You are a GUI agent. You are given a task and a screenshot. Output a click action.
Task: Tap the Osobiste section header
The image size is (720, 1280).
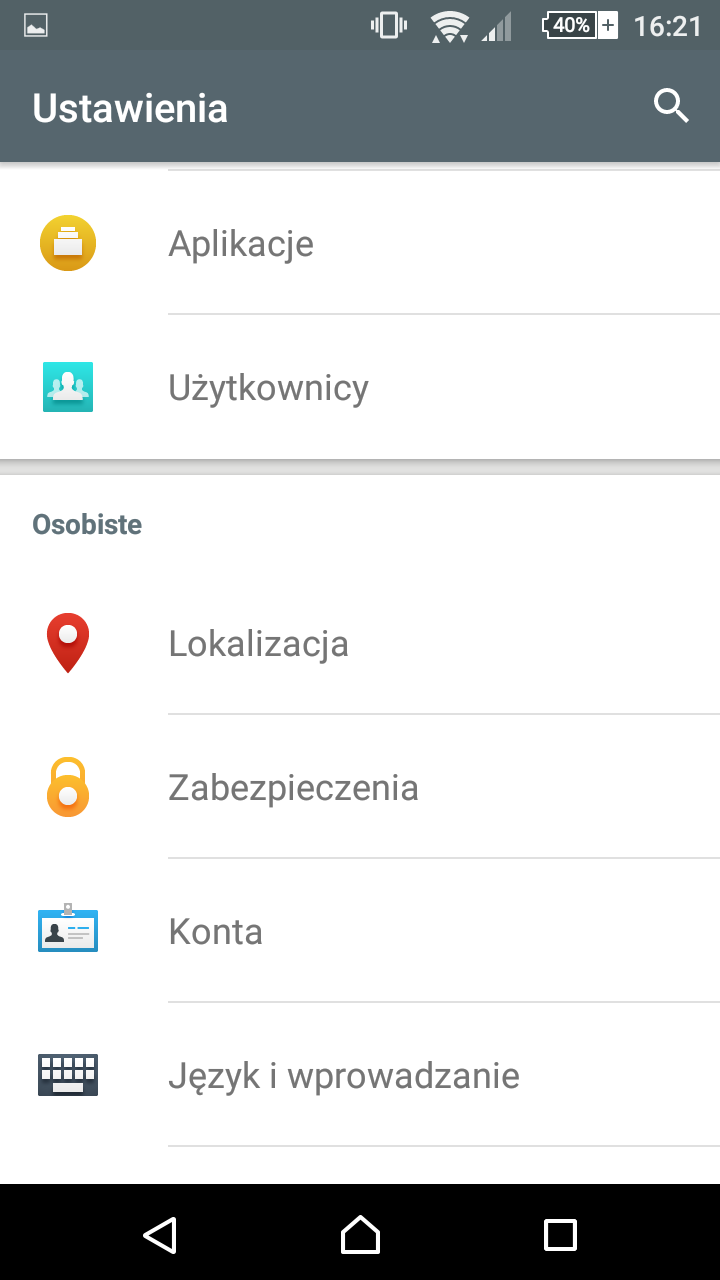[x=87, y=524]
